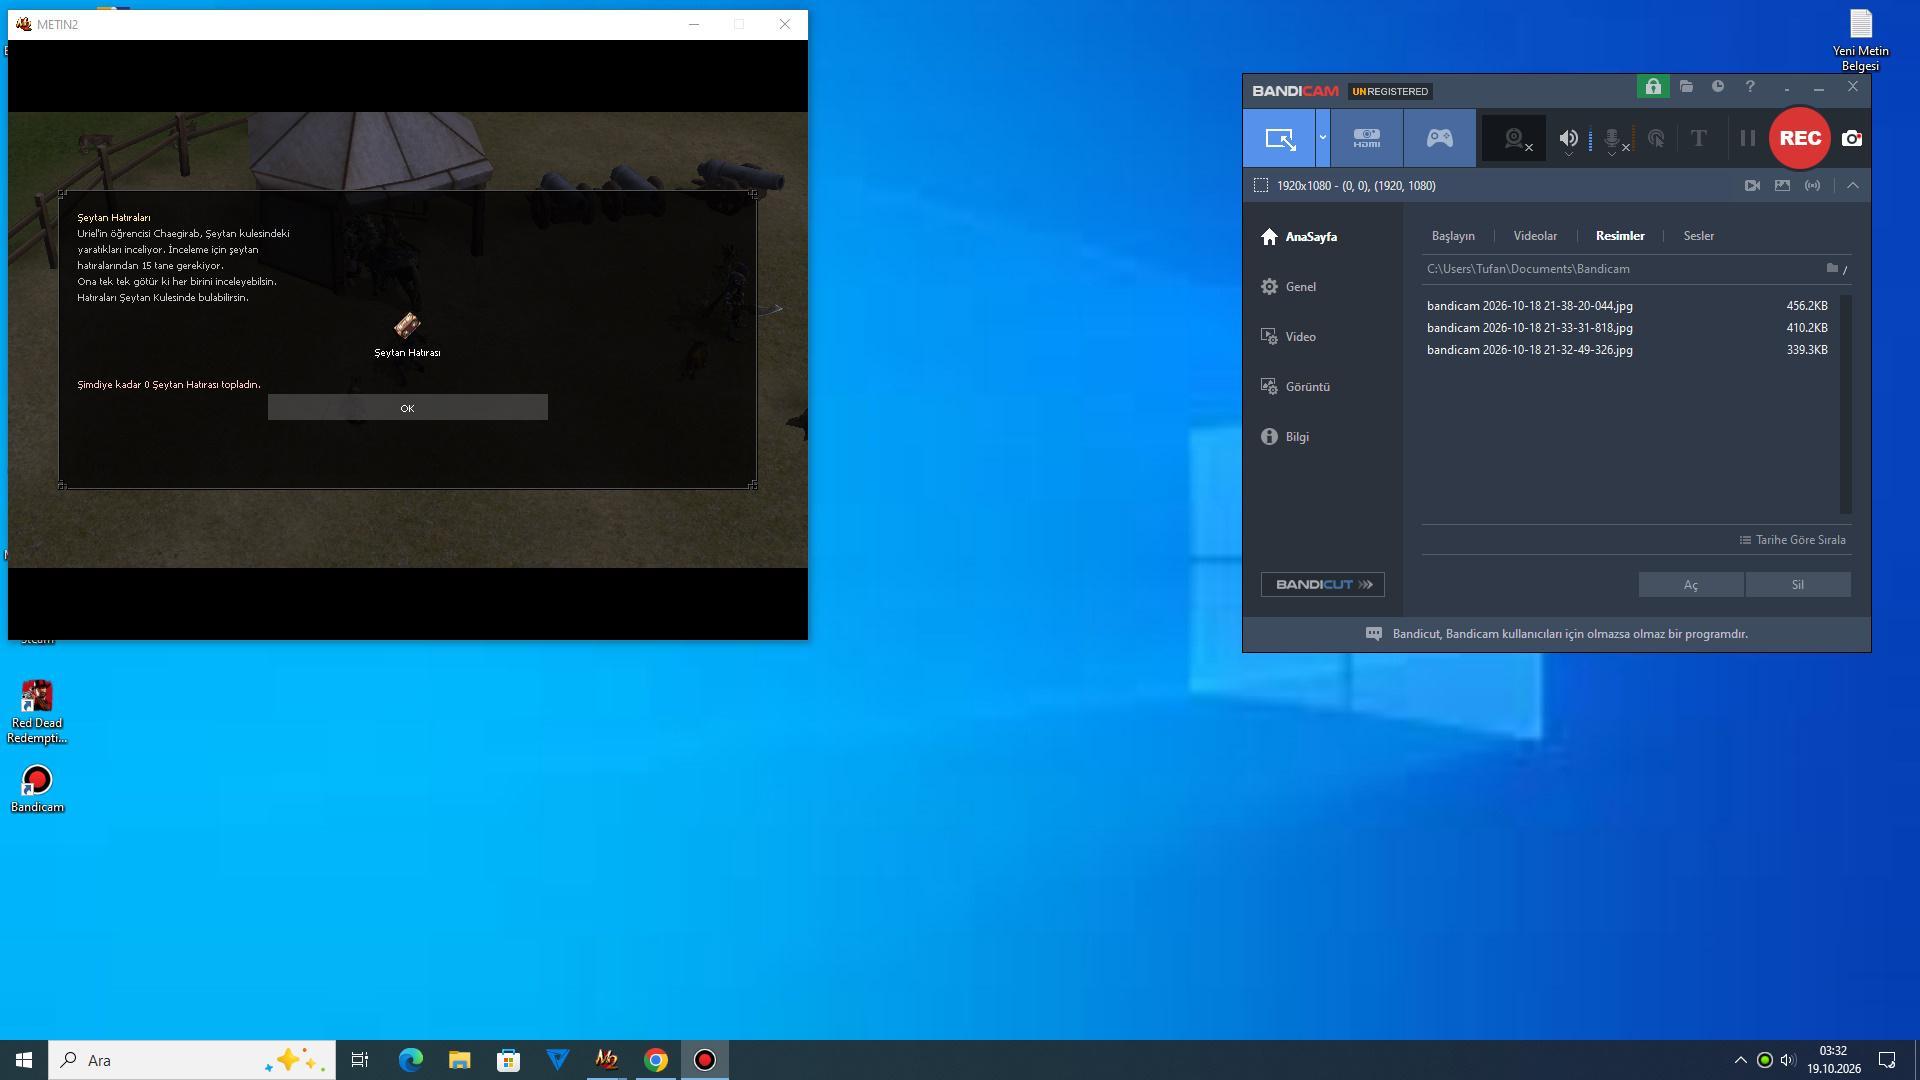Open the Bandicut link button
This screenshot has width=1920, height=1080.
click(x=1322, y=585)
